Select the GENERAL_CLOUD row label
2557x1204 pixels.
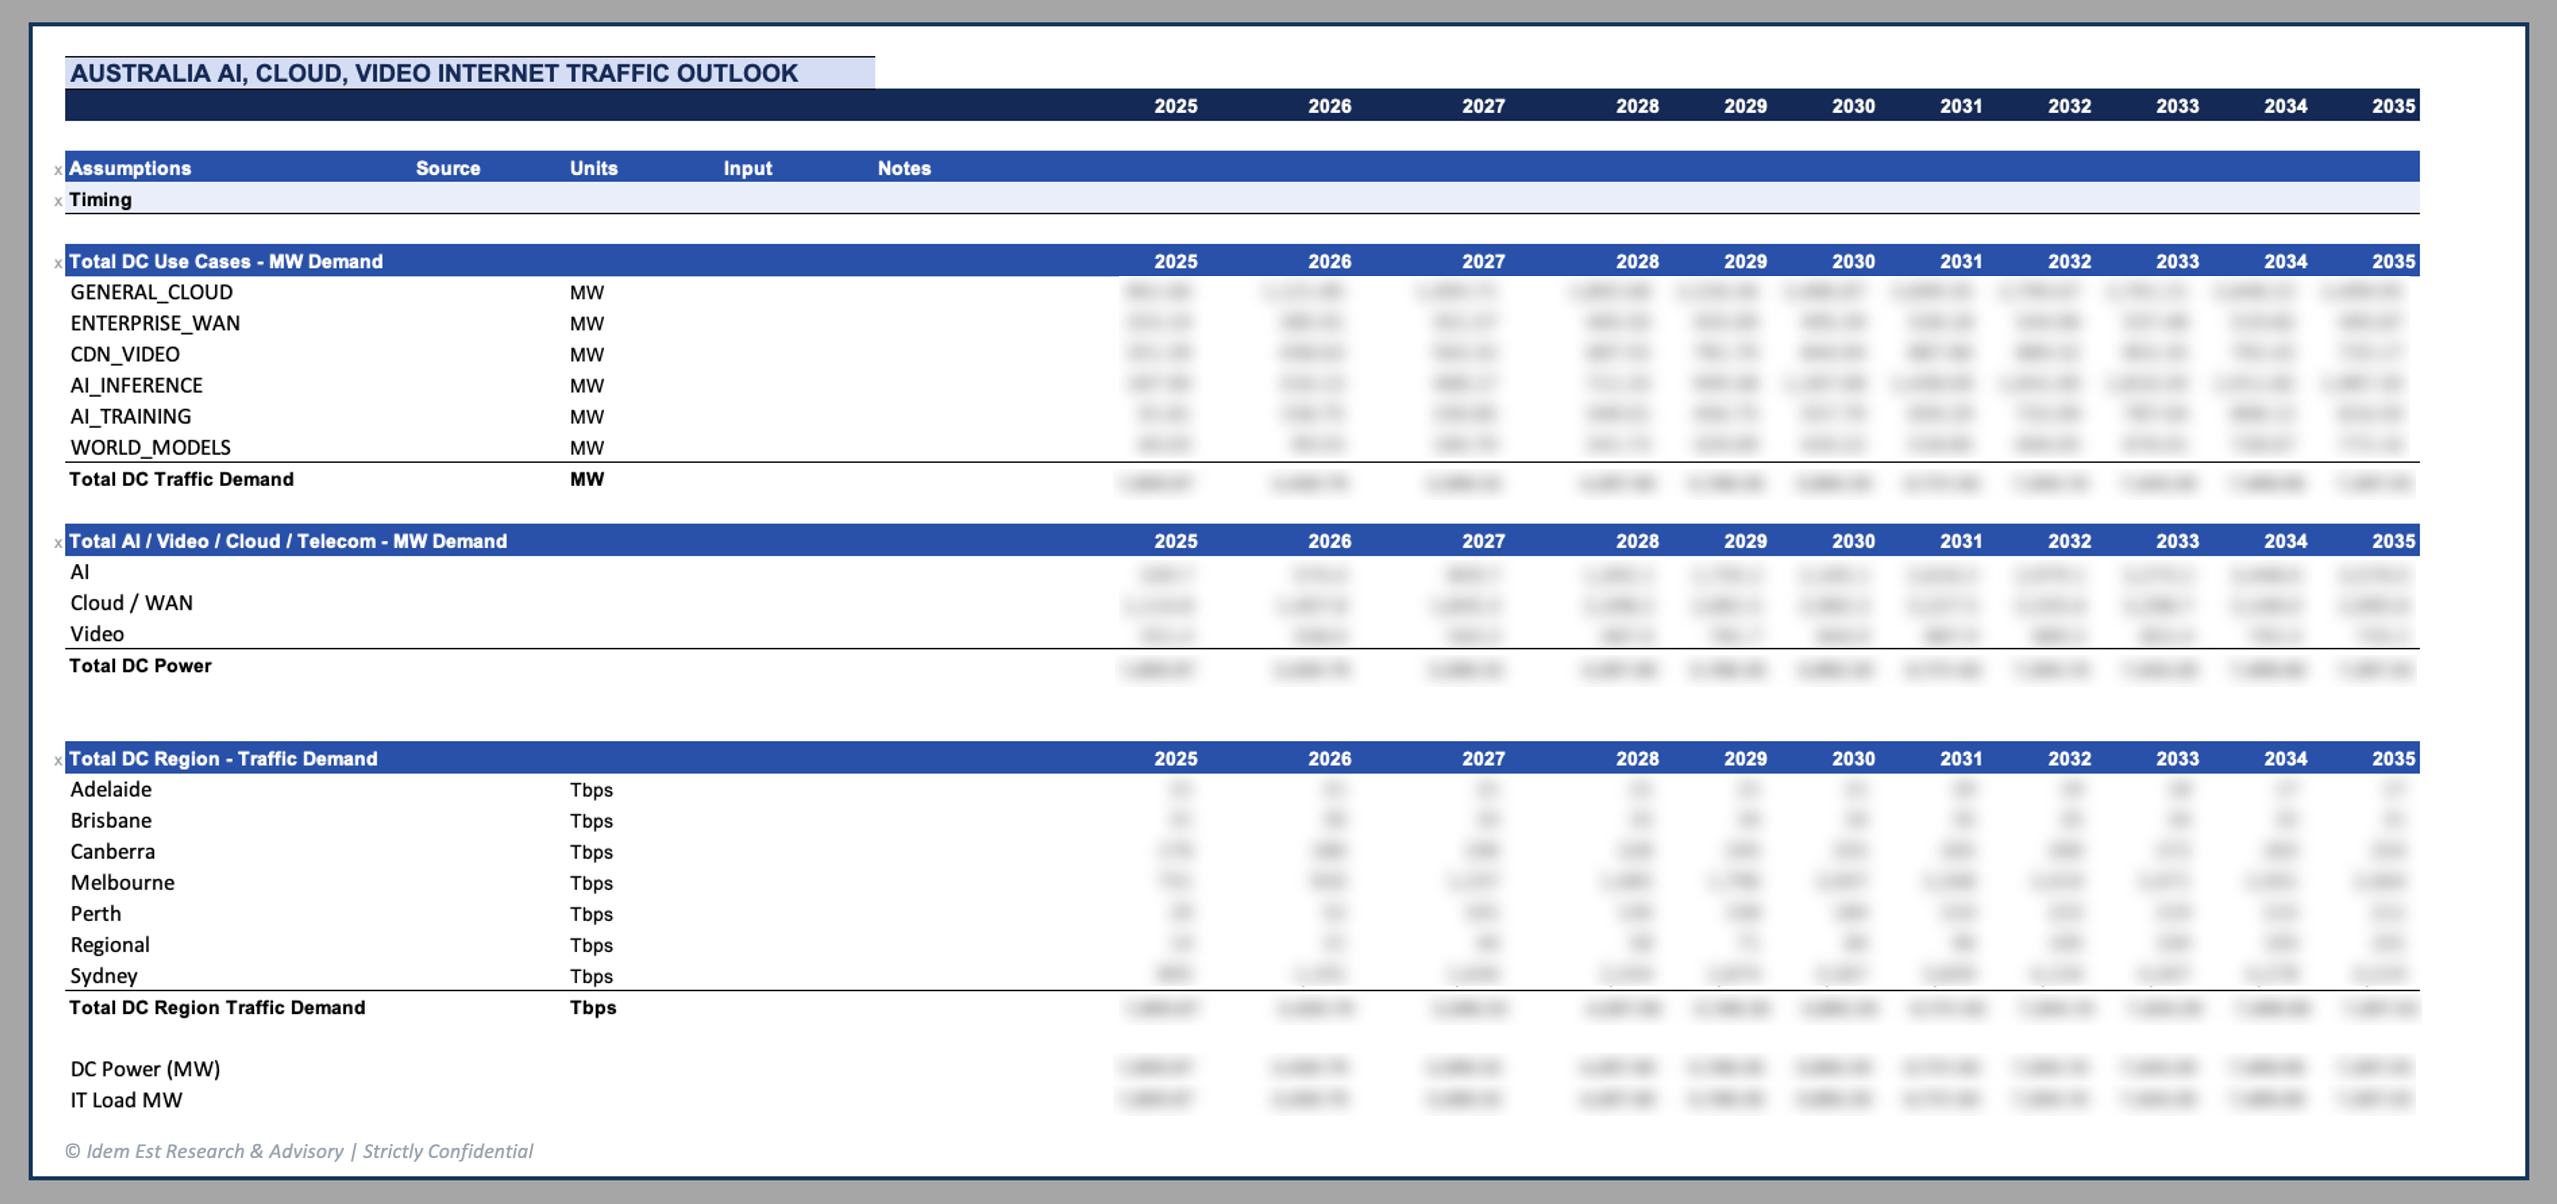[x=151, y=292]
